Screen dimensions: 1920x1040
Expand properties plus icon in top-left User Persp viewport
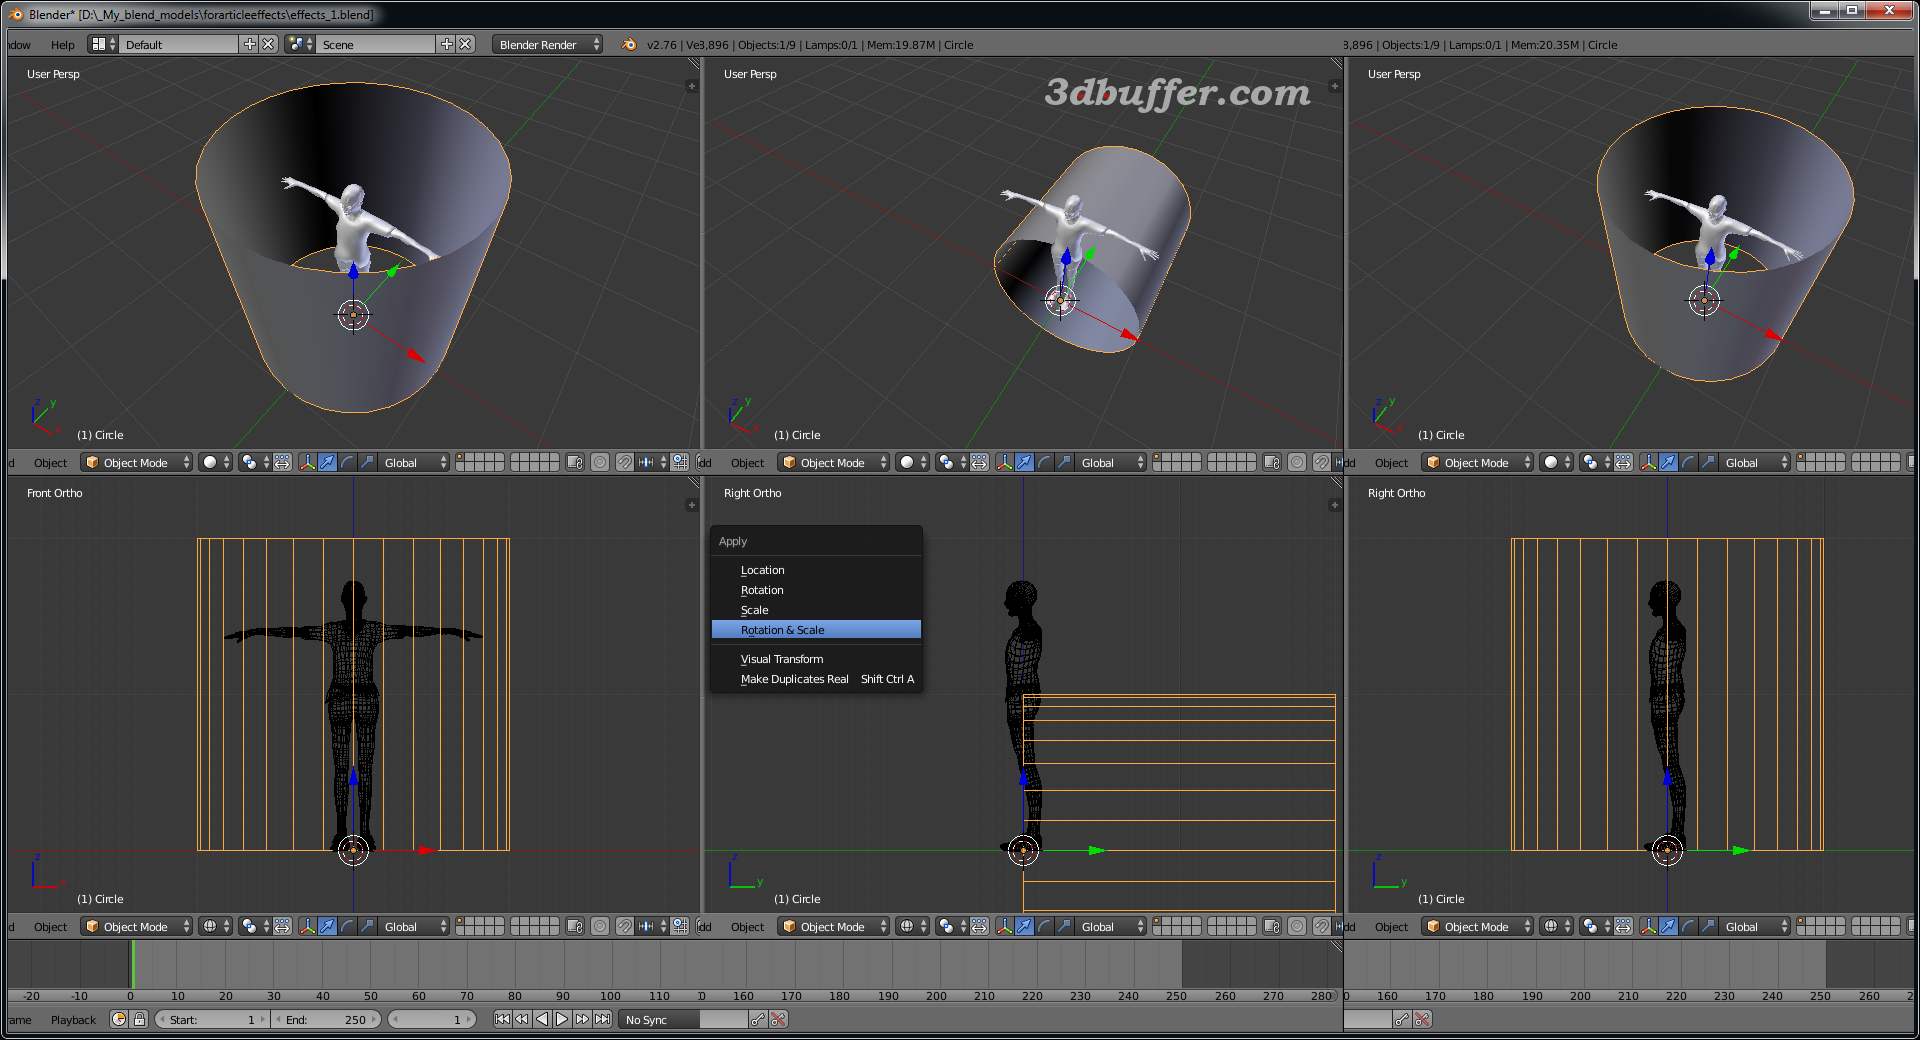(691, 86)
